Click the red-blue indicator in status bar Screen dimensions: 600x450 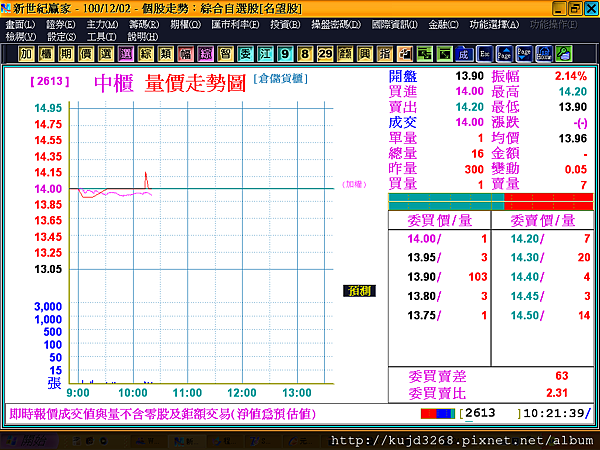coord(438,414)
